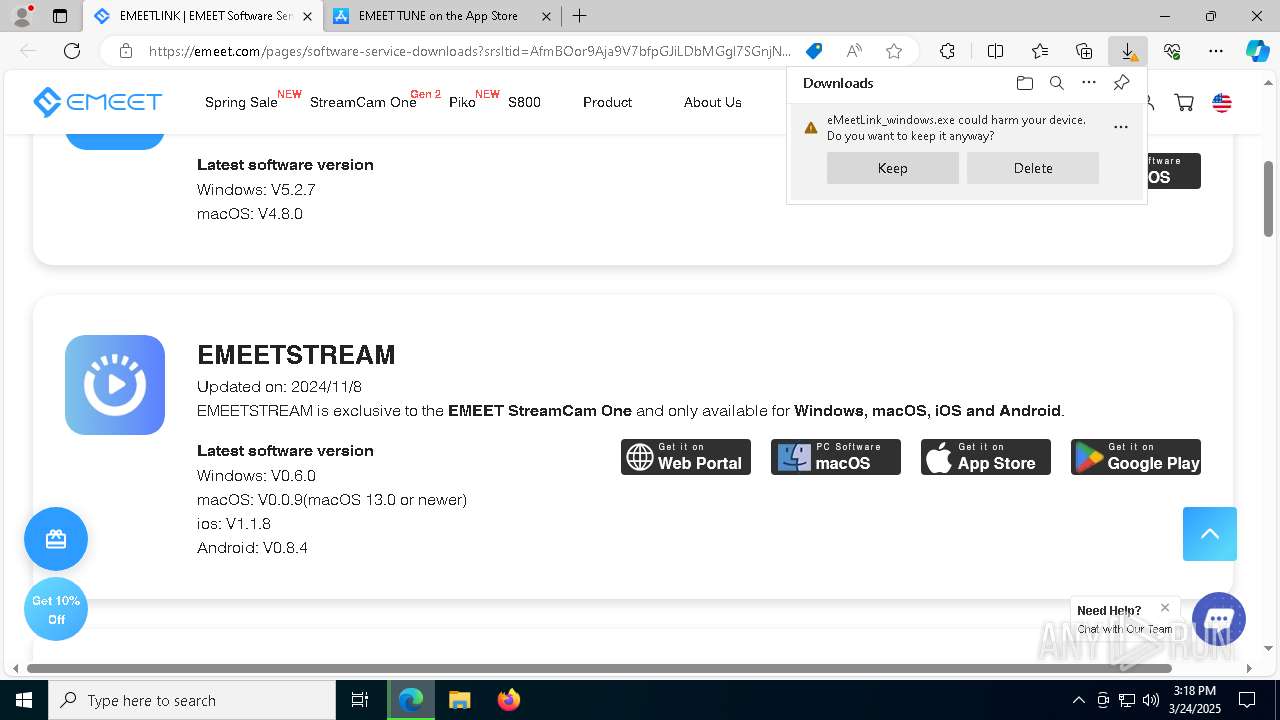This screenshot has width=1280, height=720.
Task: Jump back to top with arrow button
Action: click(x=1210, y=533)
